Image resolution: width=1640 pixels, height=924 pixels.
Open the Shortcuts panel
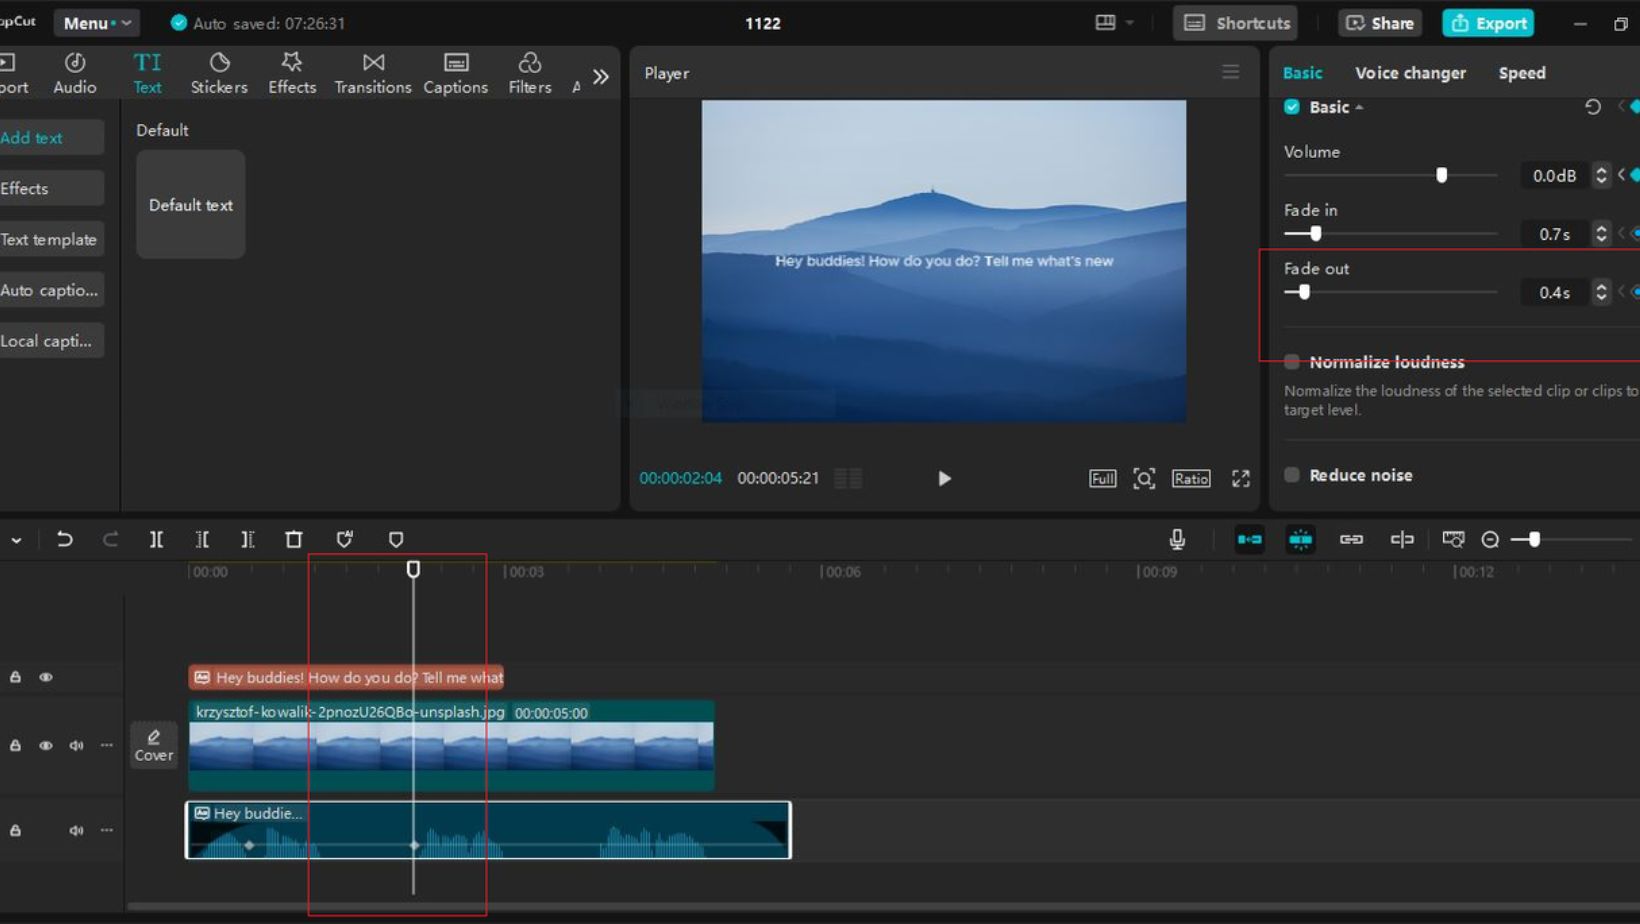click(1237, 22)
